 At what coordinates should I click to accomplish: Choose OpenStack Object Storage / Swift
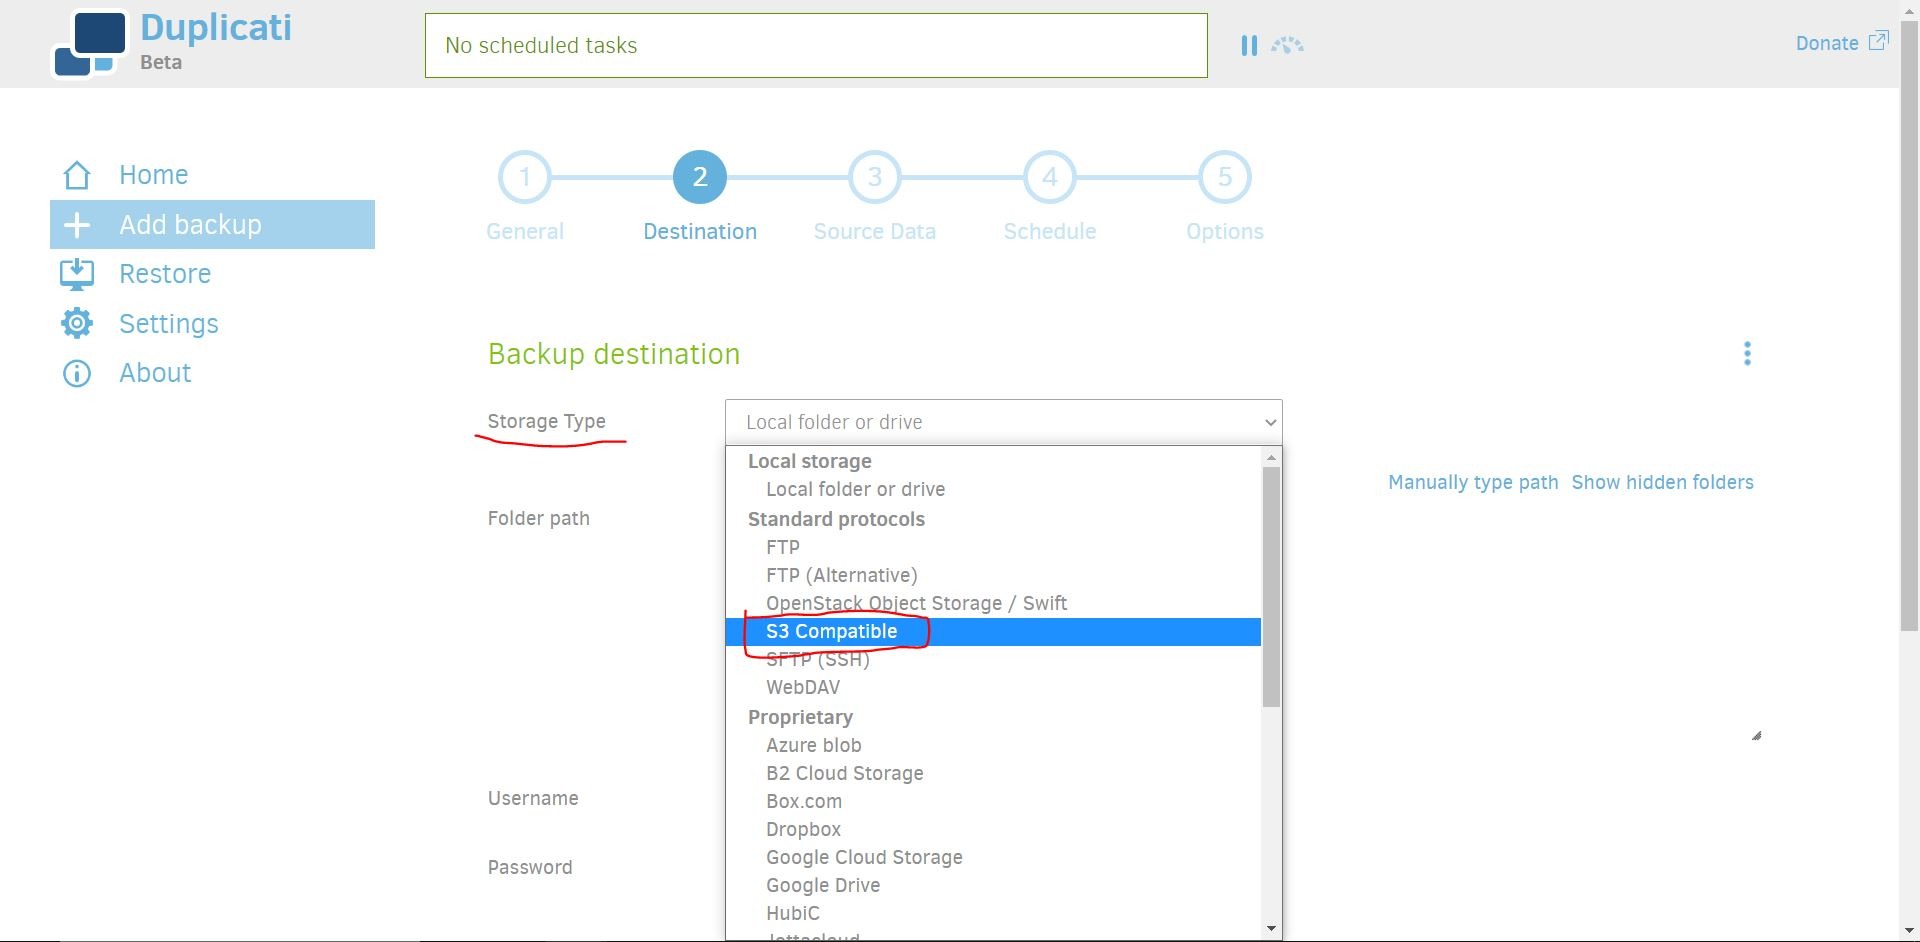(x=993, y=603)
